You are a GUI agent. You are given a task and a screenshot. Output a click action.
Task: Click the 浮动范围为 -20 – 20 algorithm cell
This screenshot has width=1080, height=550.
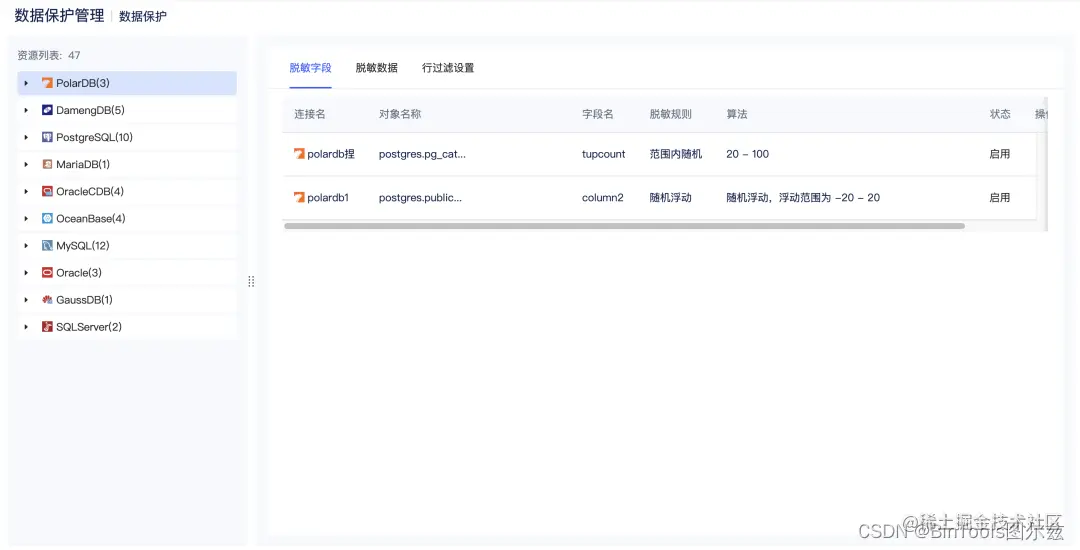pos(803,198)
